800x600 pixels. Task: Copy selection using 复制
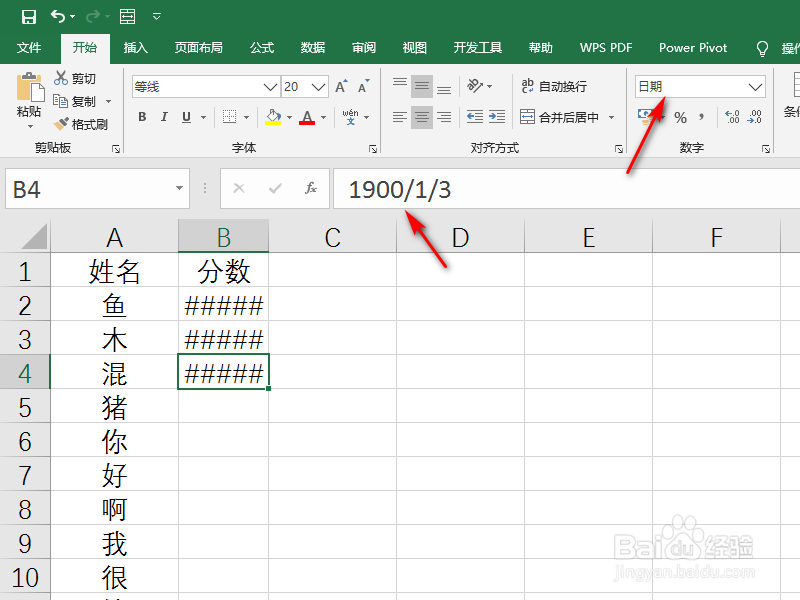click(75, 102)
